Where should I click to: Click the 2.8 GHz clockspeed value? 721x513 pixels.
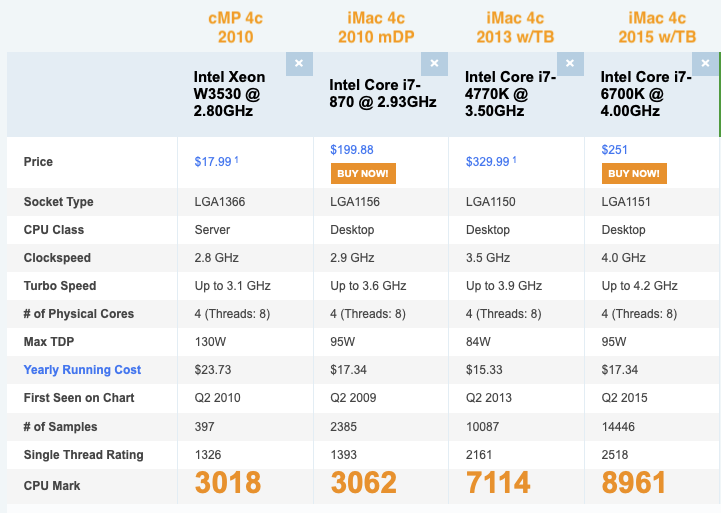[217, 258]
